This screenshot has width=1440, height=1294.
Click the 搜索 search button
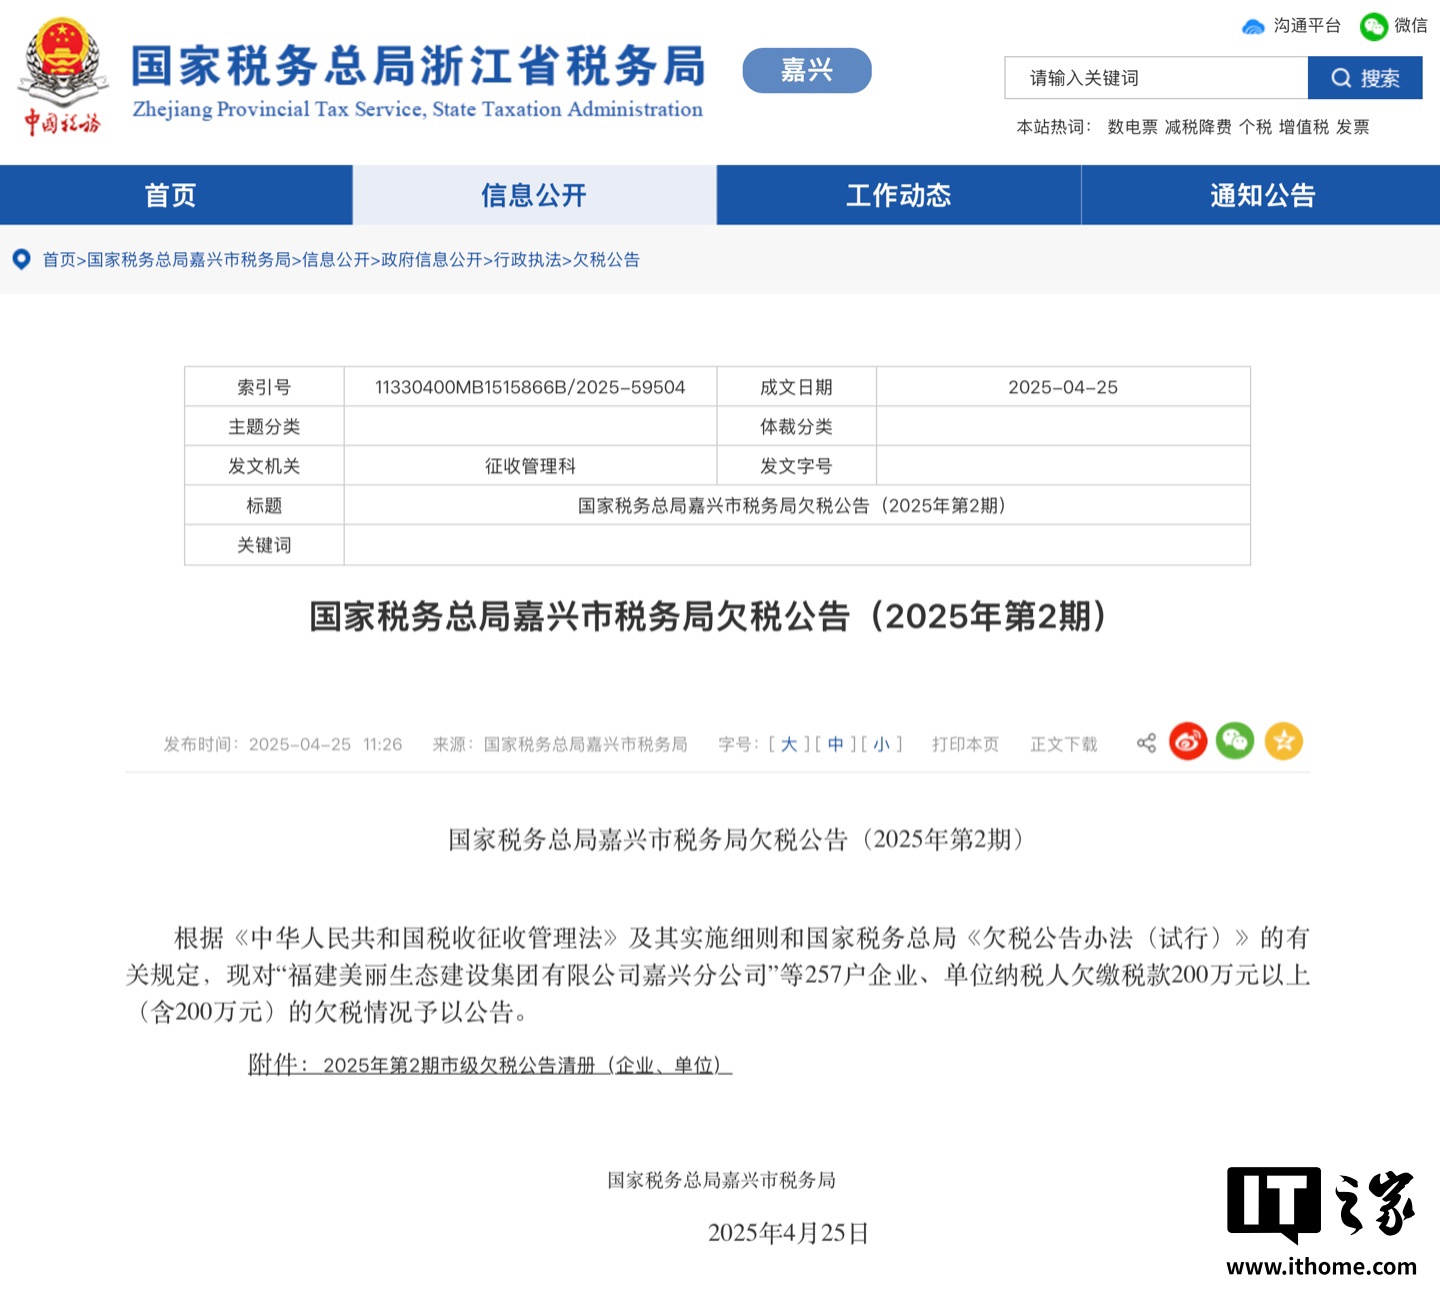[x=1365, y=78]
